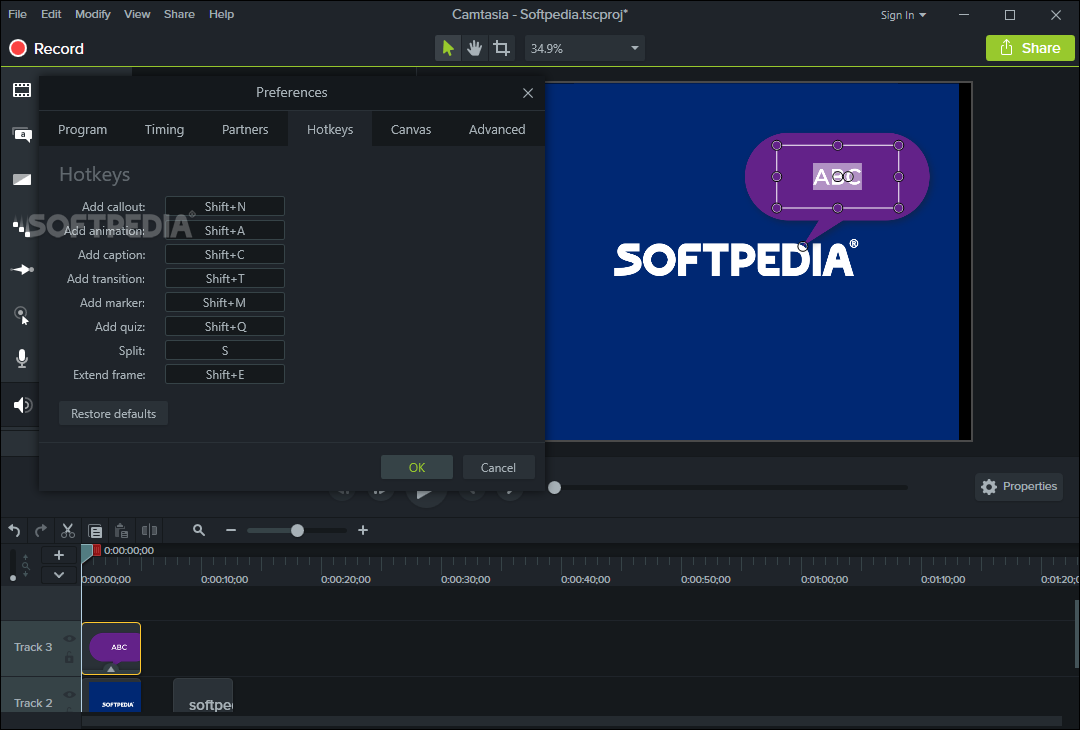Switch to the Program tab

pos(83,129)
